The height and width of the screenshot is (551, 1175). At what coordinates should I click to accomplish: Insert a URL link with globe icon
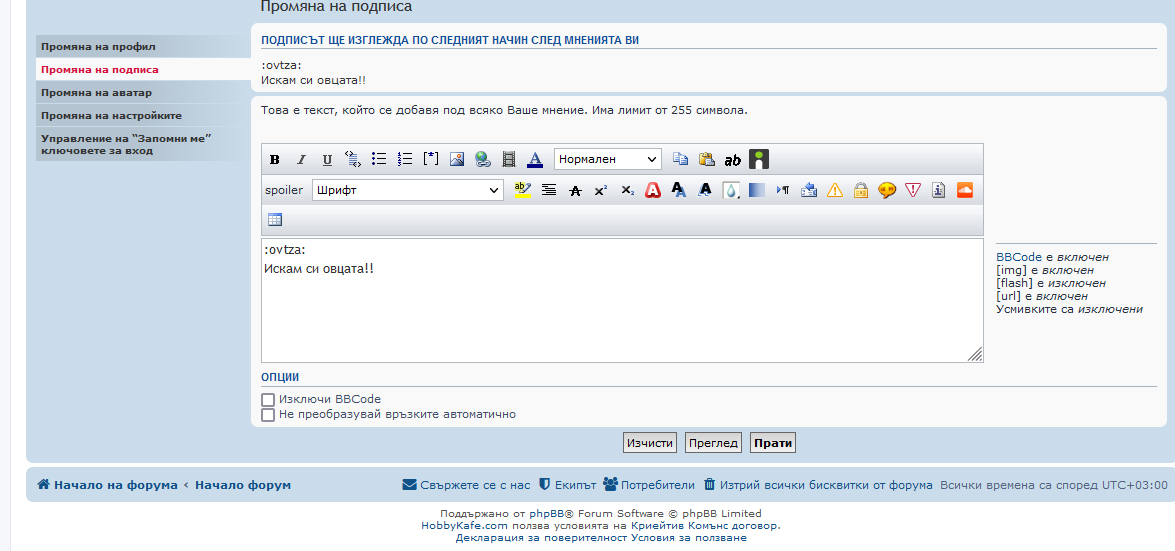tap(483, 159)
